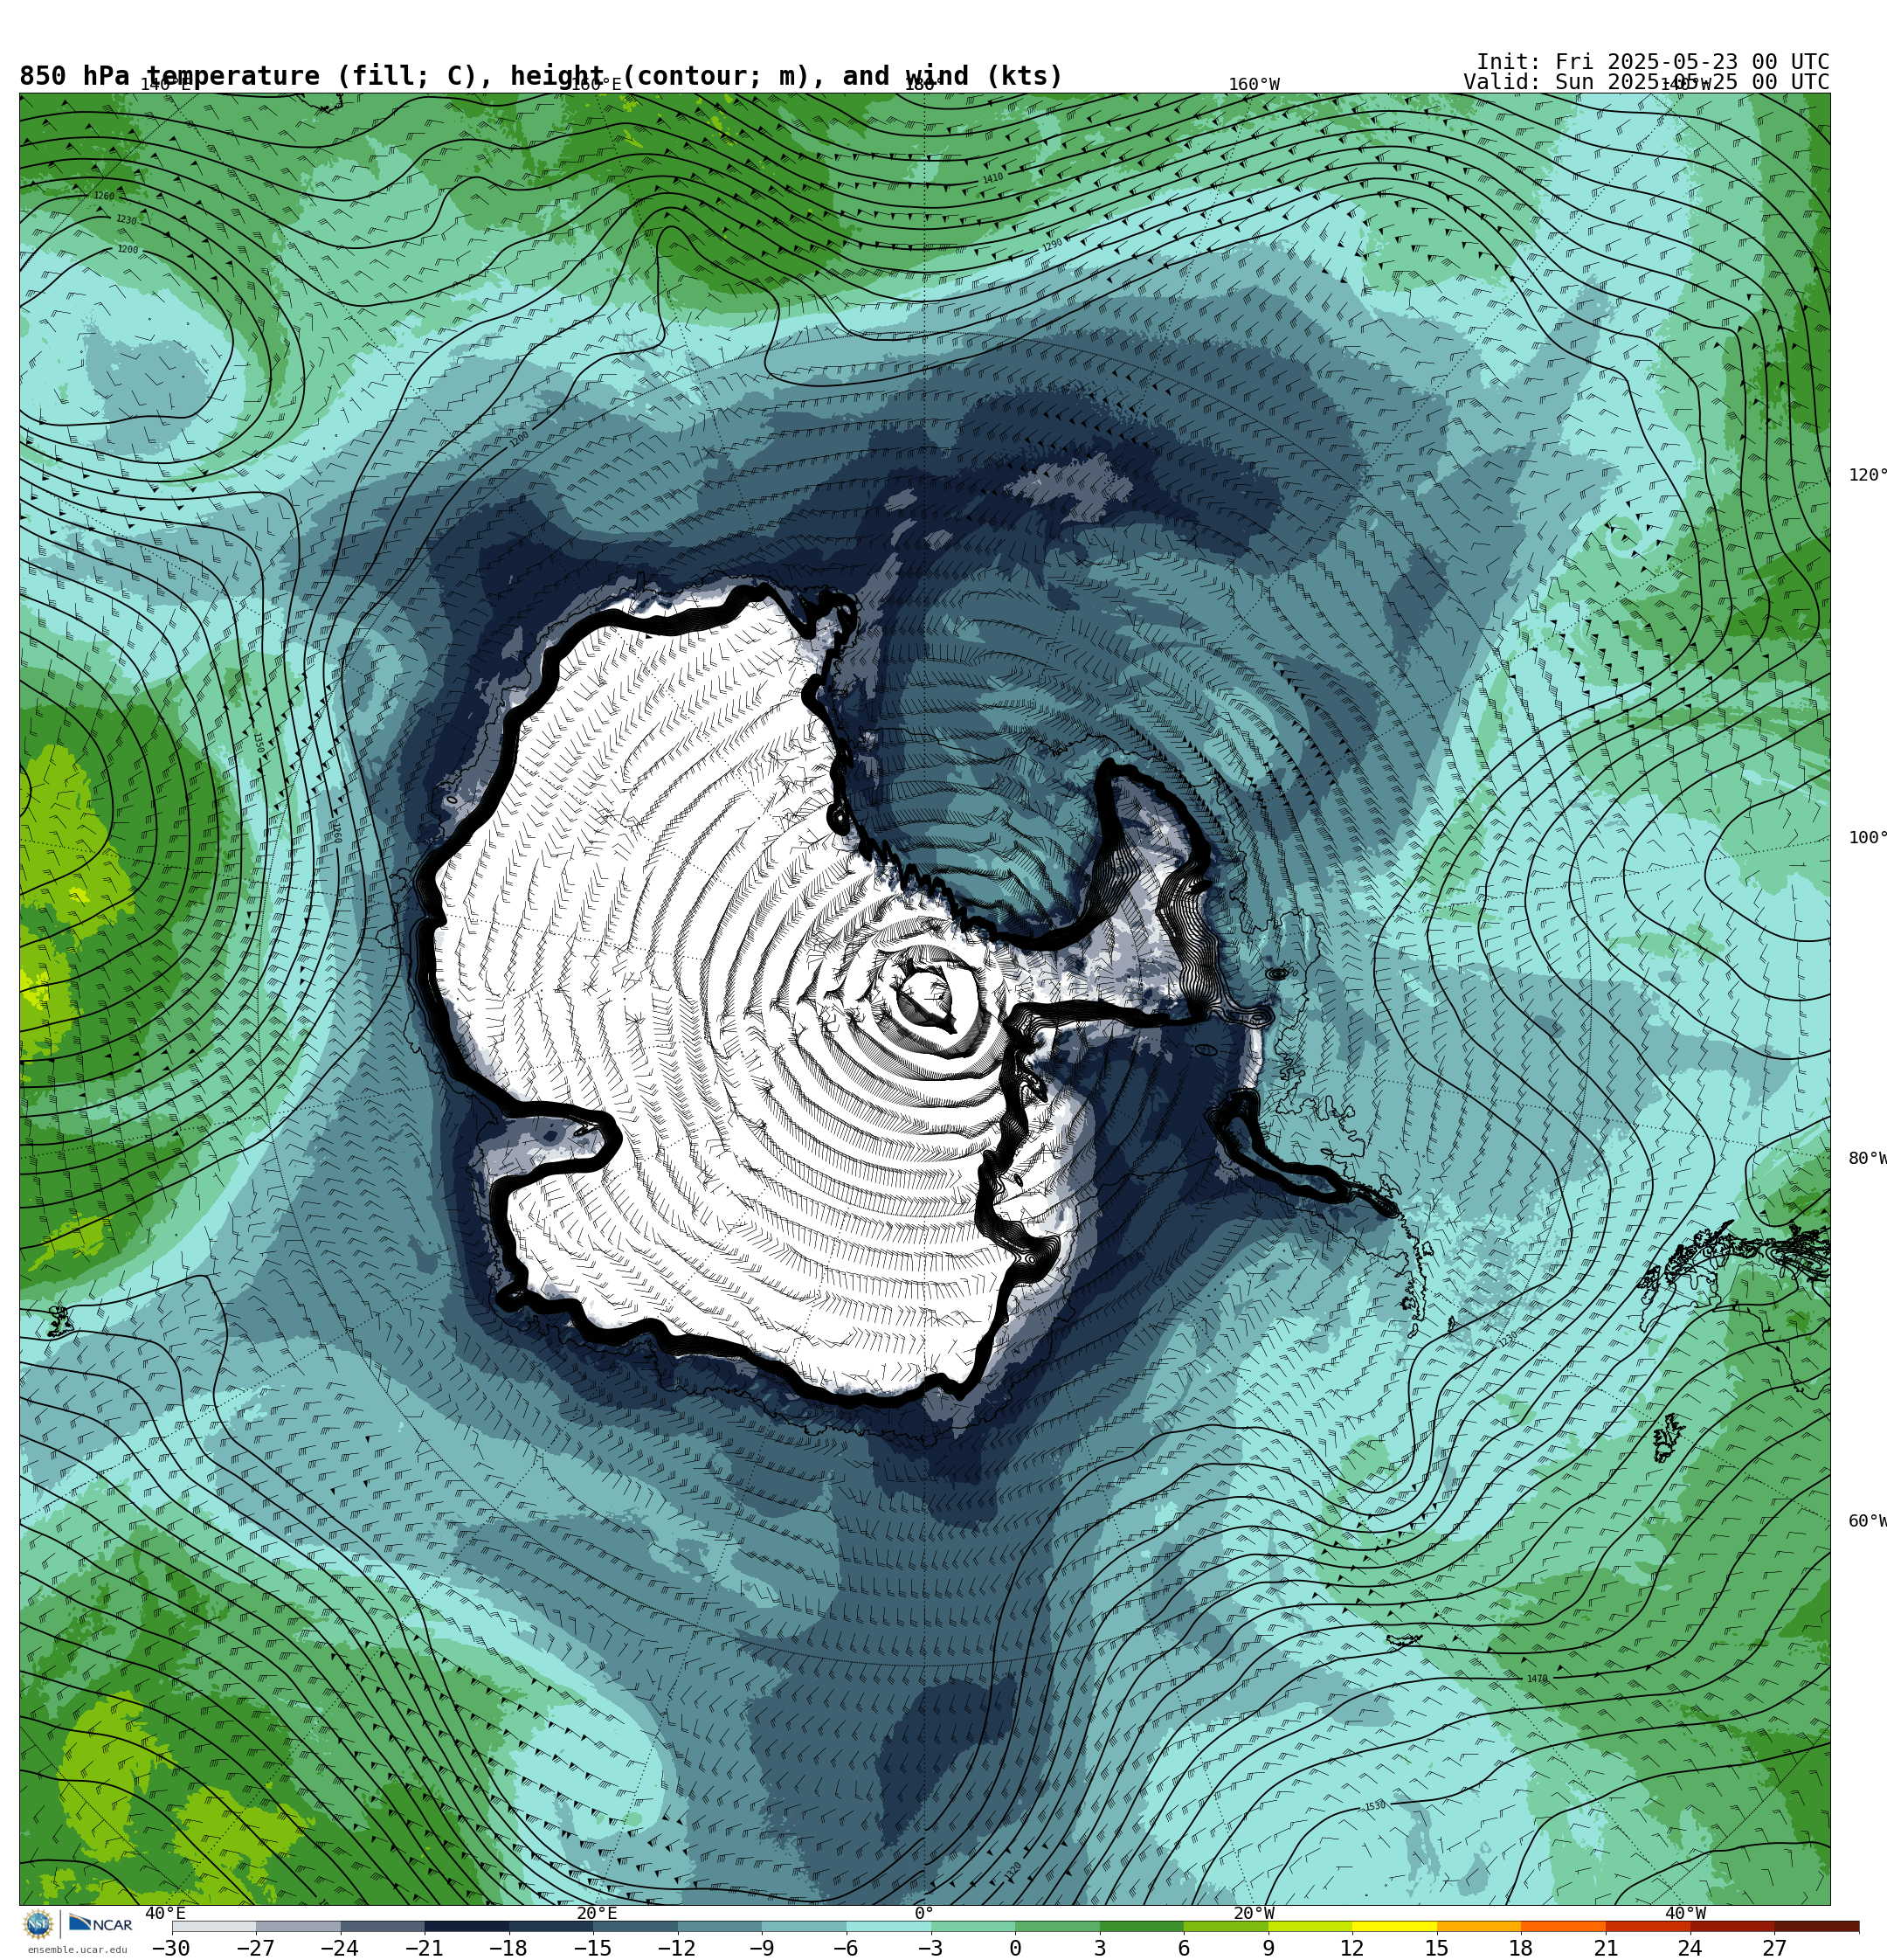Click the NSF logo emblem
The image size is (1887, 1960).
coord(38,1924)
